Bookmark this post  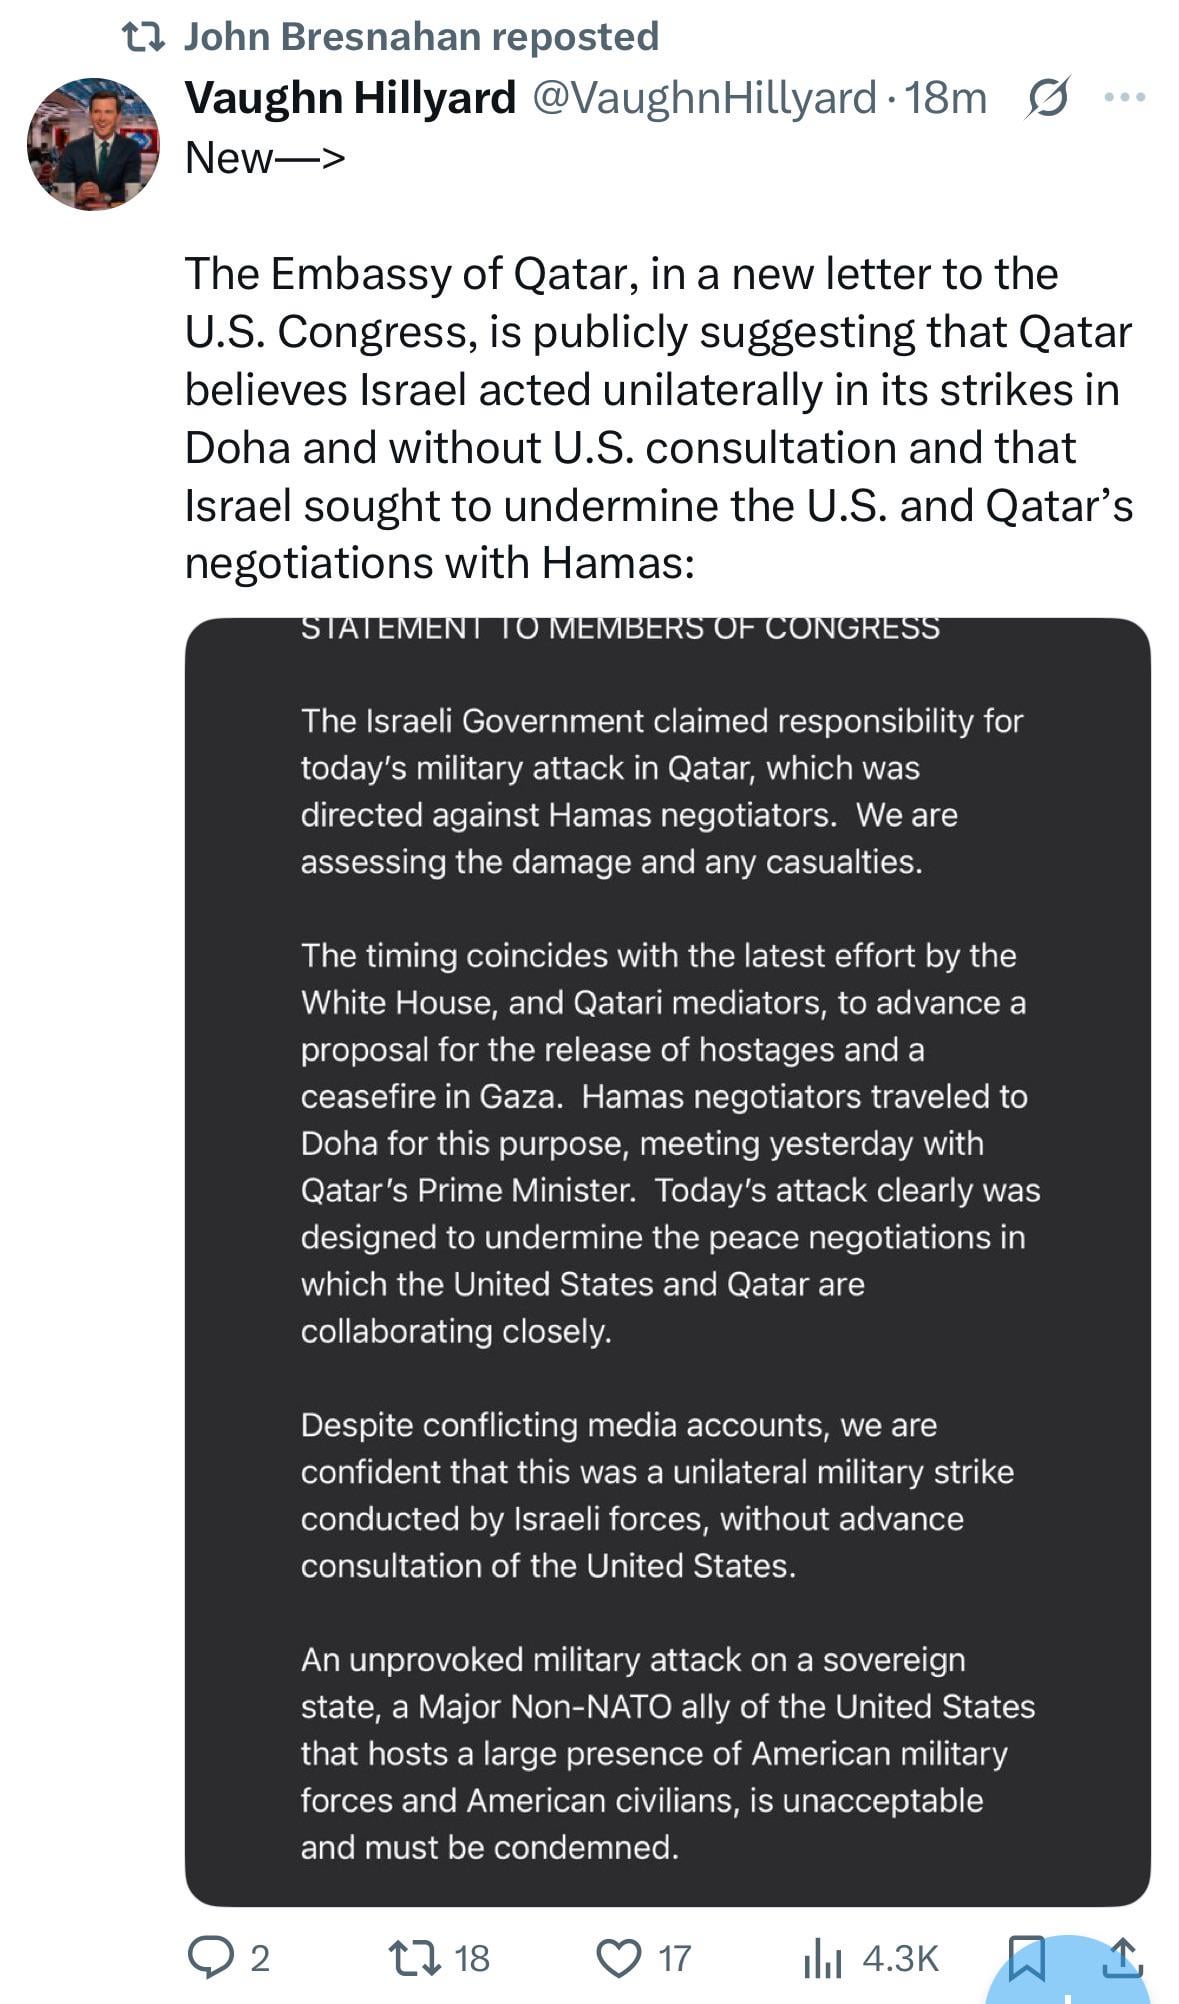[1027, 1957]
